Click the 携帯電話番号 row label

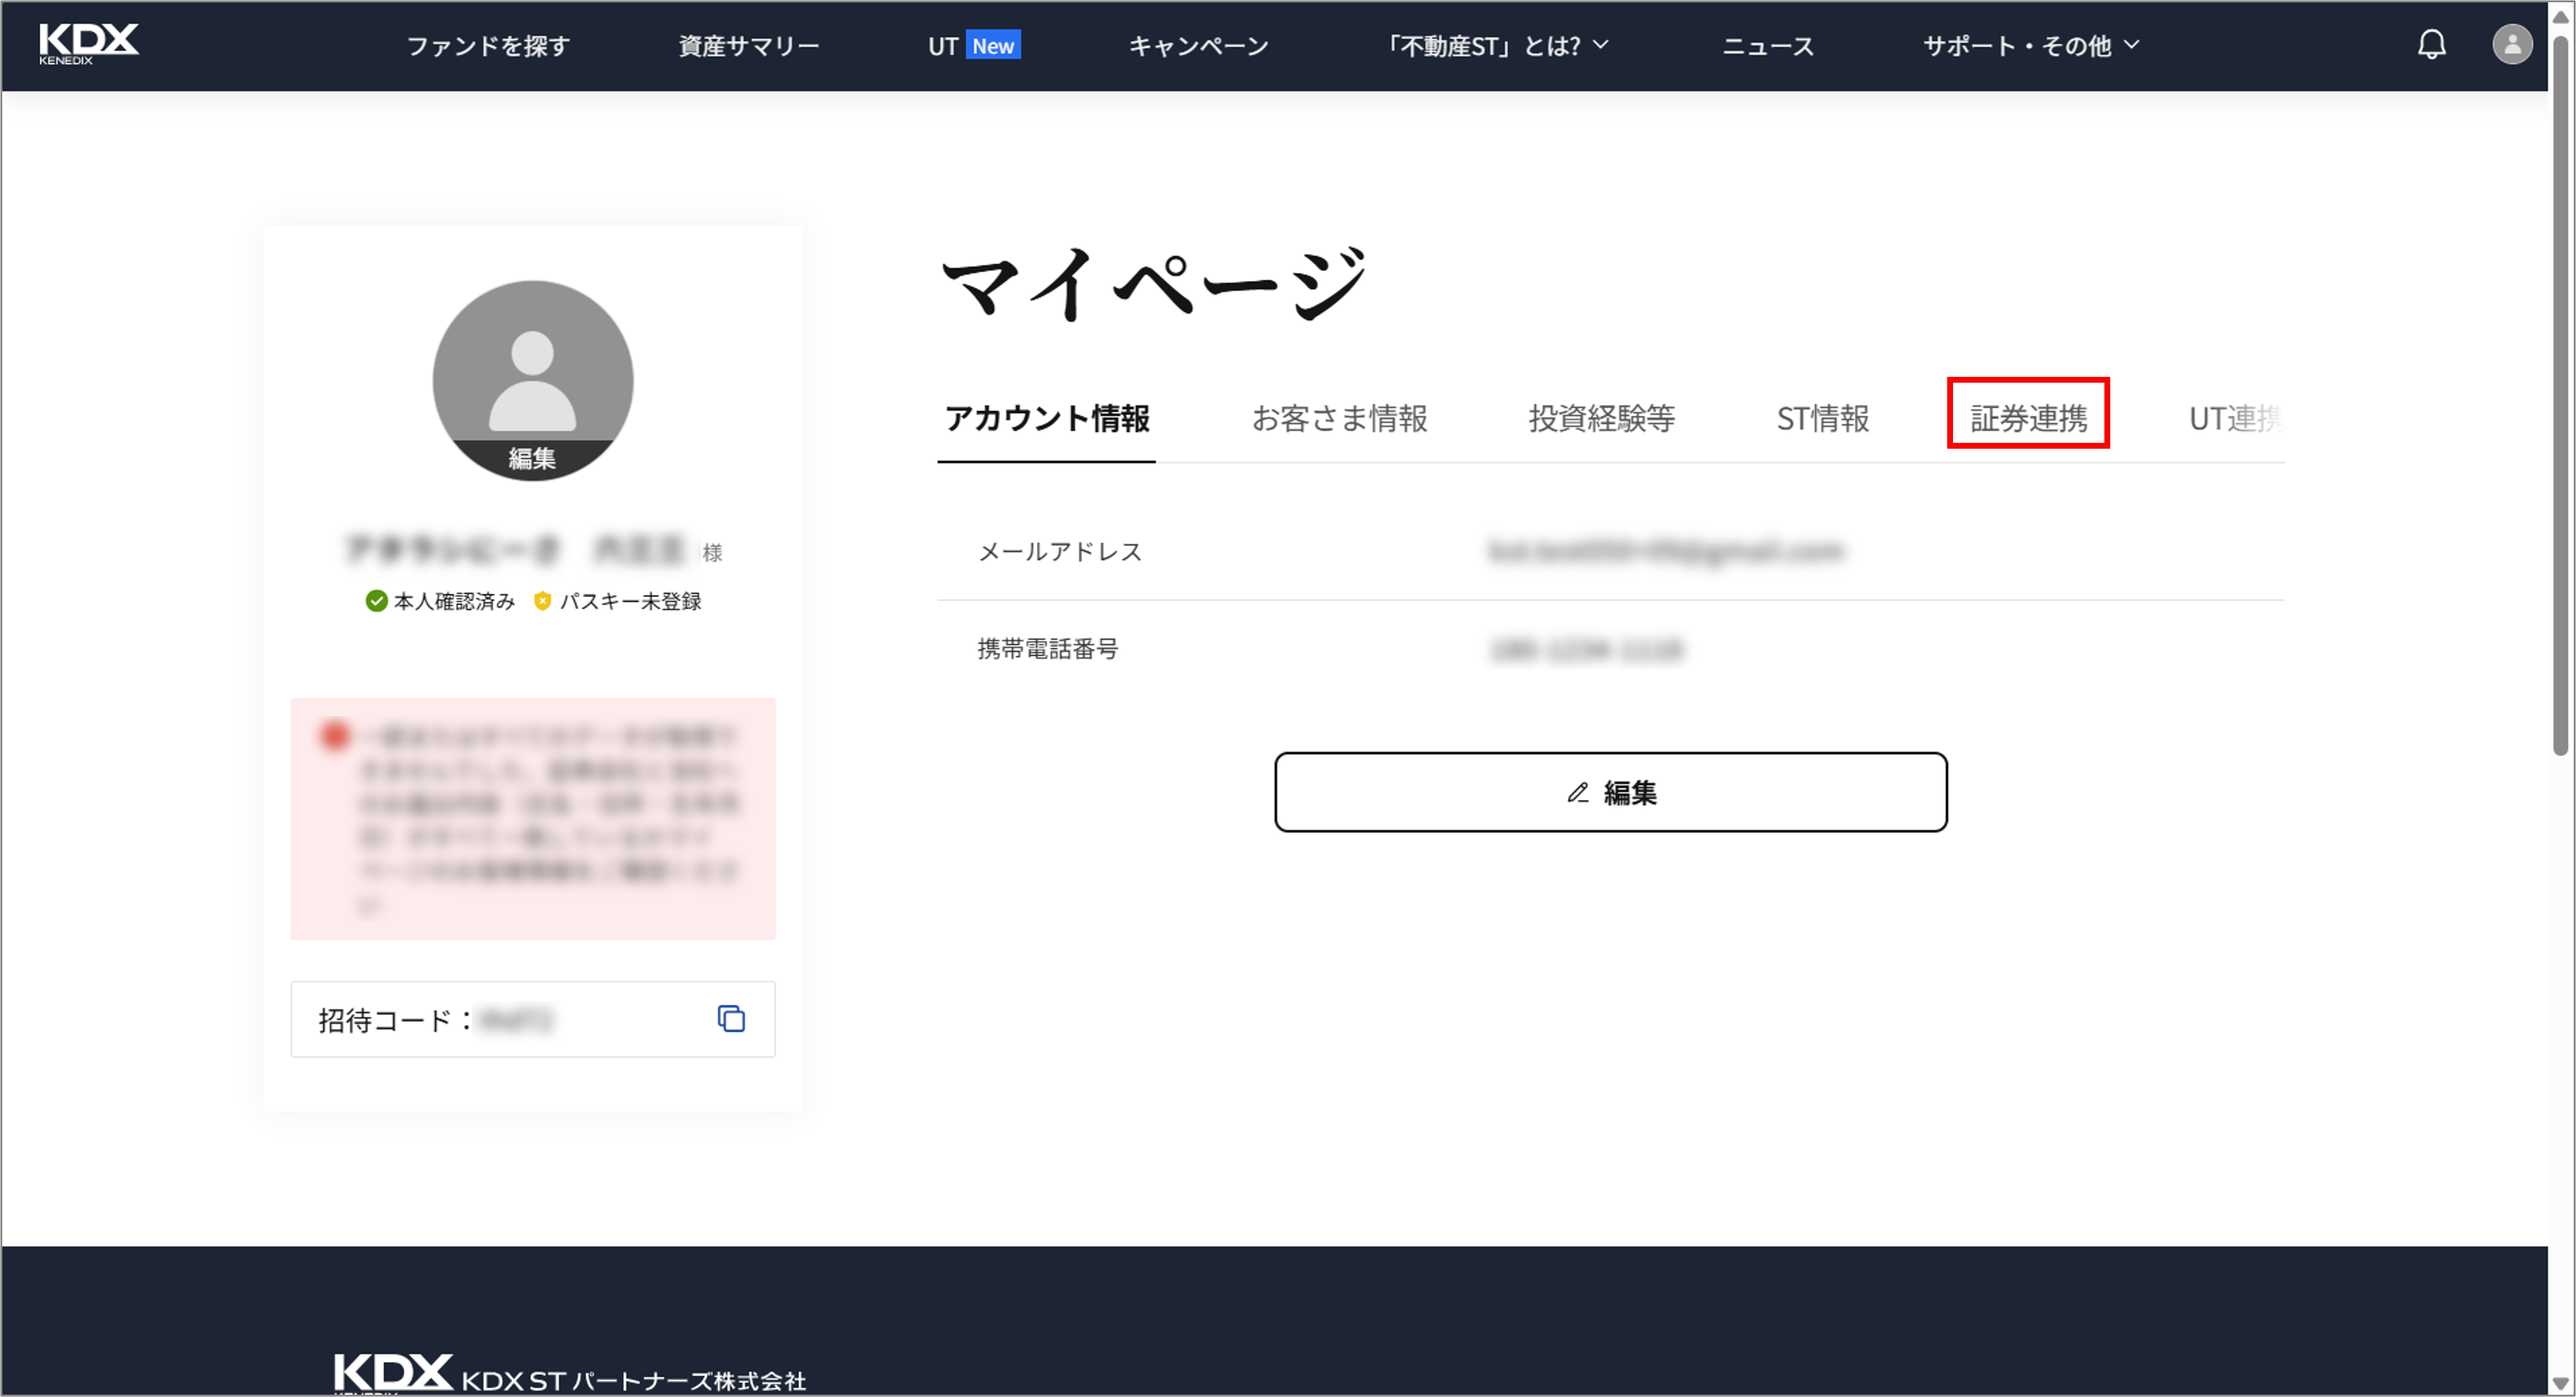[x=1047, y=649]
